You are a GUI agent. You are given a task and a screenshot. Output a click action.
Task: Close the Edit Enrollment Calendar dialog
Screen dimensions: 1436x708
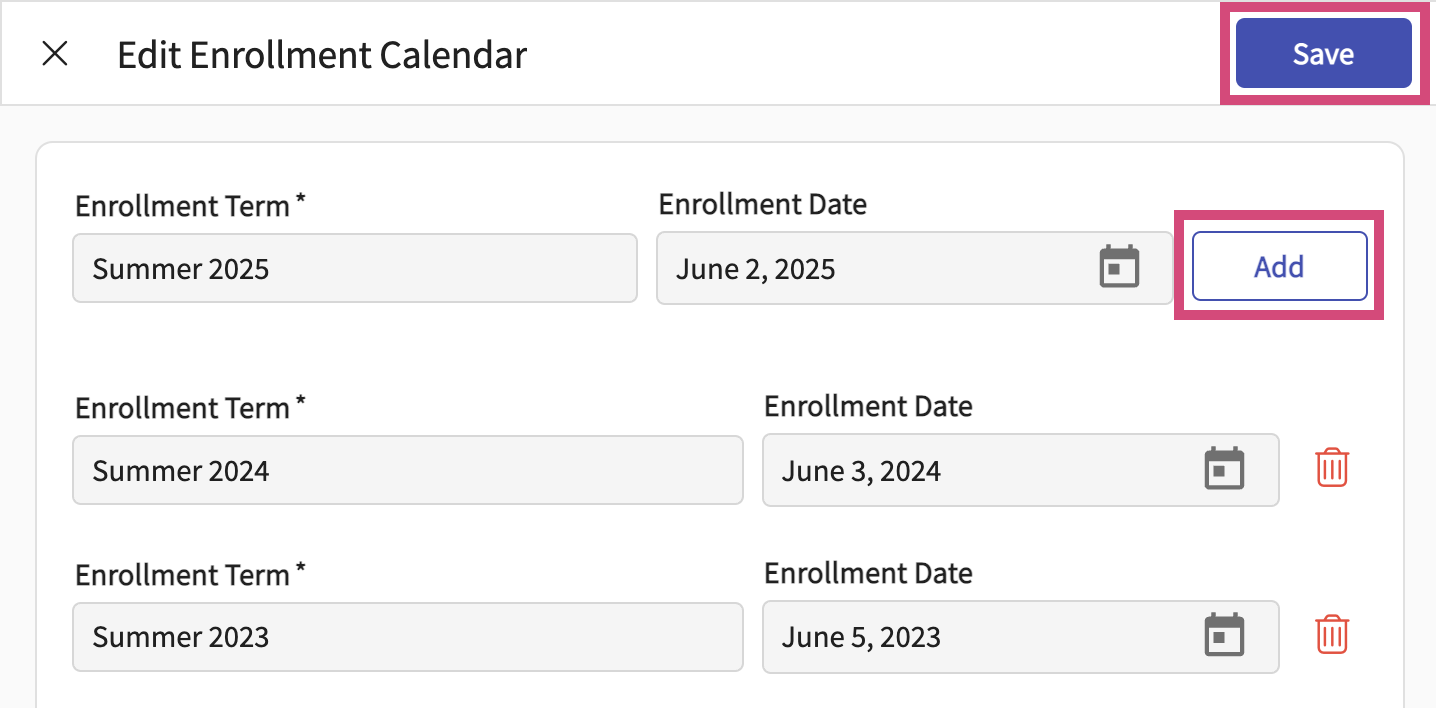pyautogui.click(x=55, y=54)
